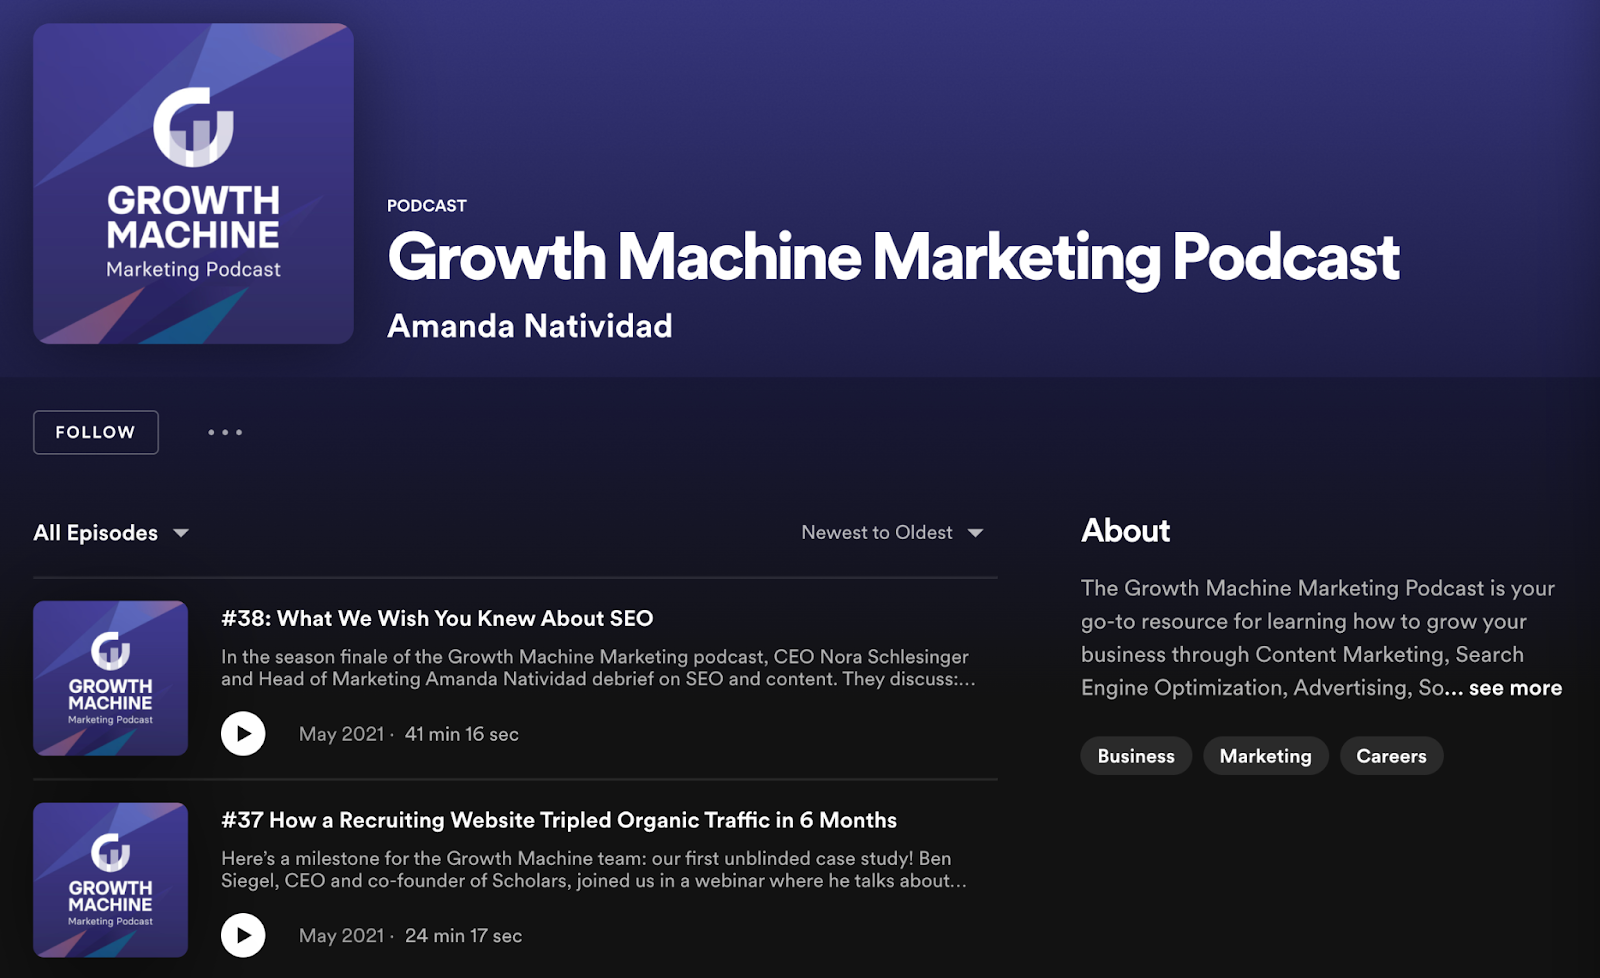The width and height of the screenshot is (1600, 978).
Task: Select the Marketing category tag
Action: point(1265,756)
